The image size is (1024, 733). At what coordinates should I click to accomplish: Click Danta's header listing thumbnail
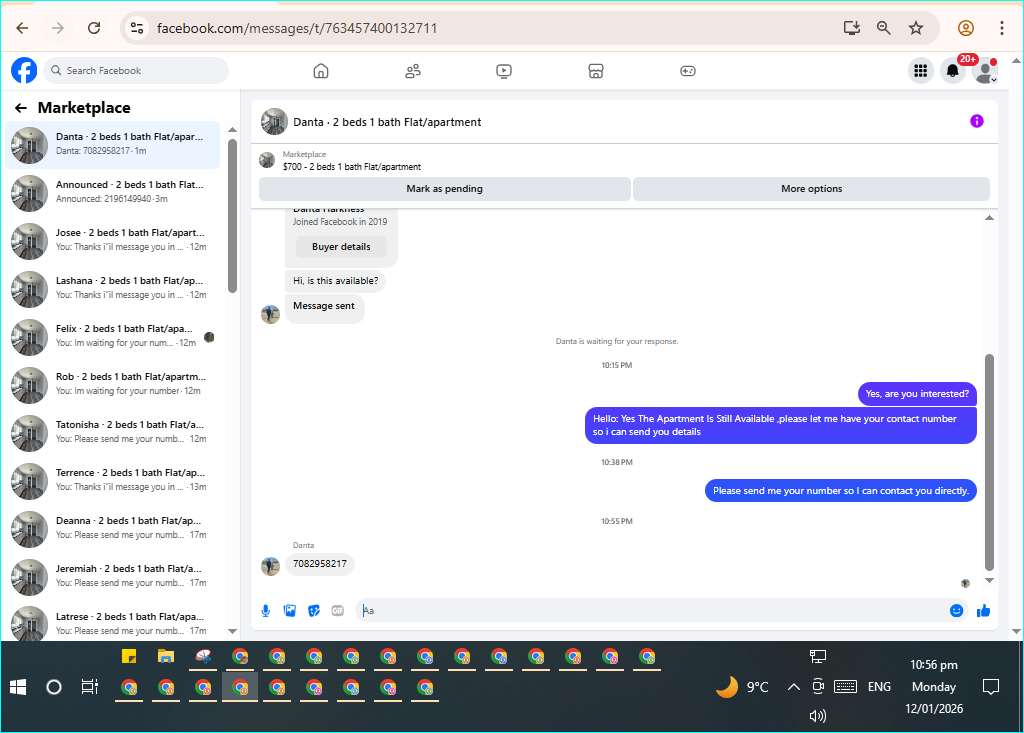coord(274,122)
